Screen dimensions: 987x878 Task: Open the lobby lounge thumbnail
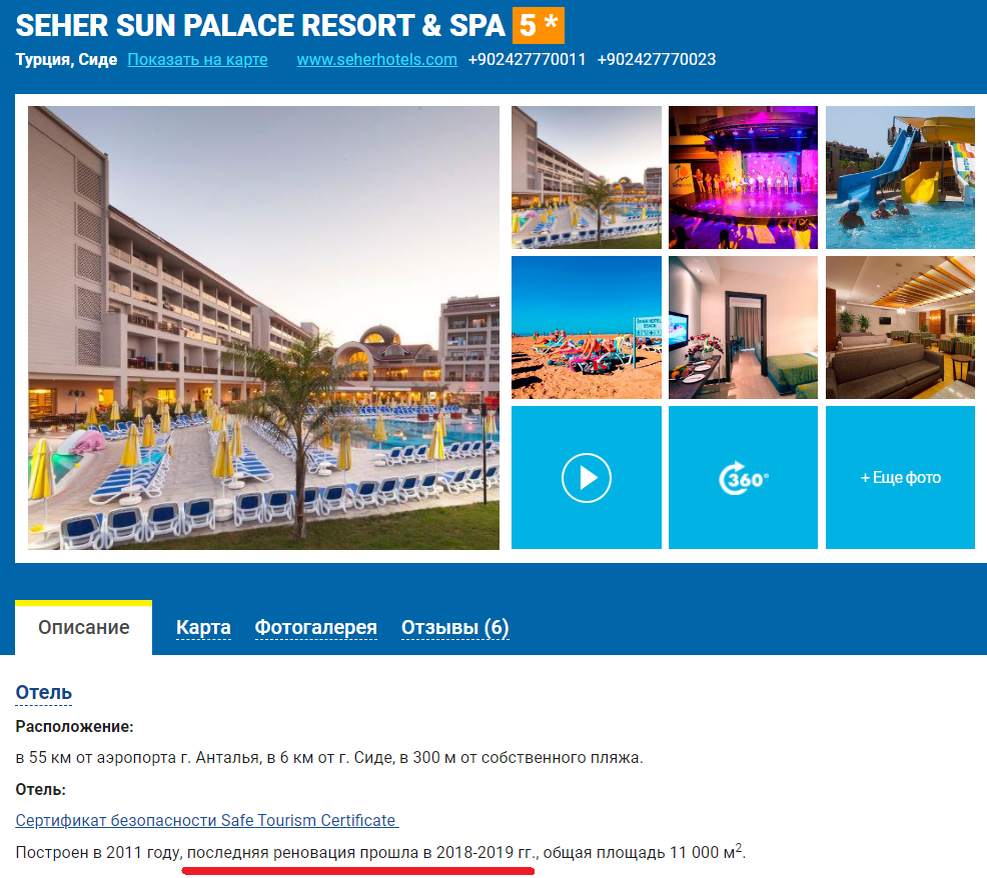(900, 327)
